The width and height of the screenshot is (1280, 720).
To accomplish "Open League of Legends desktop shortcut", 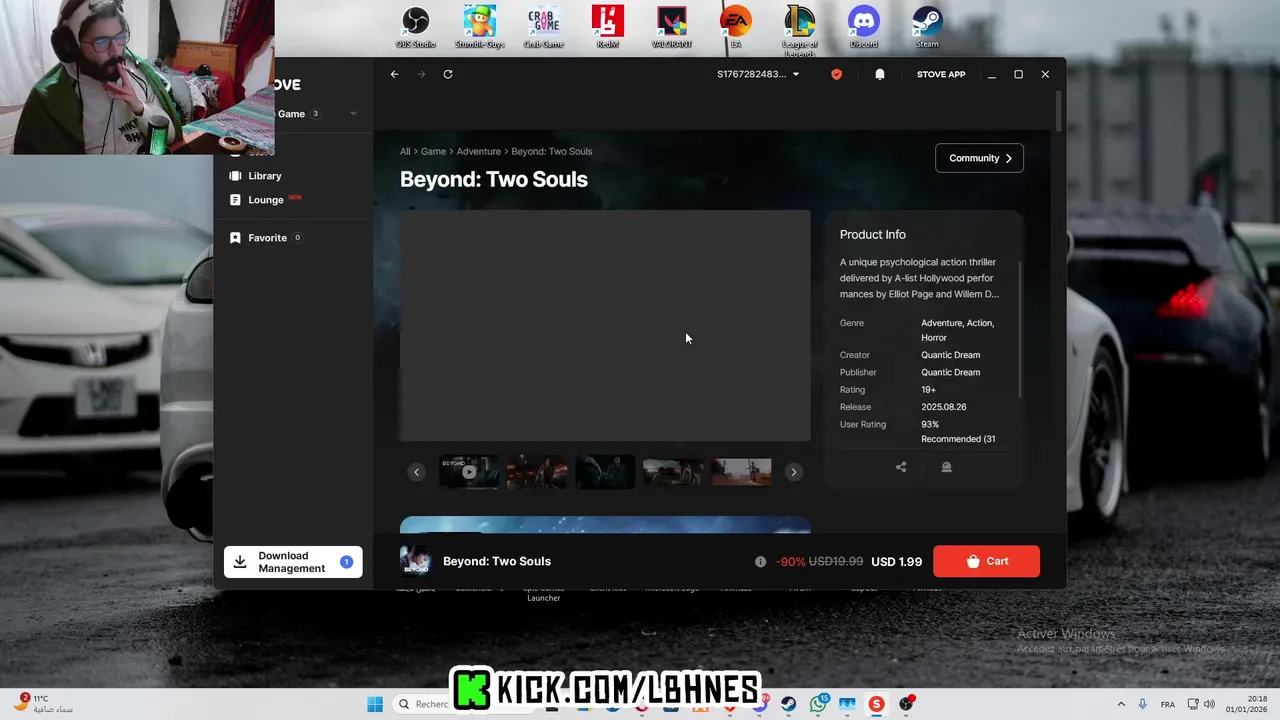I will (800, 30).
